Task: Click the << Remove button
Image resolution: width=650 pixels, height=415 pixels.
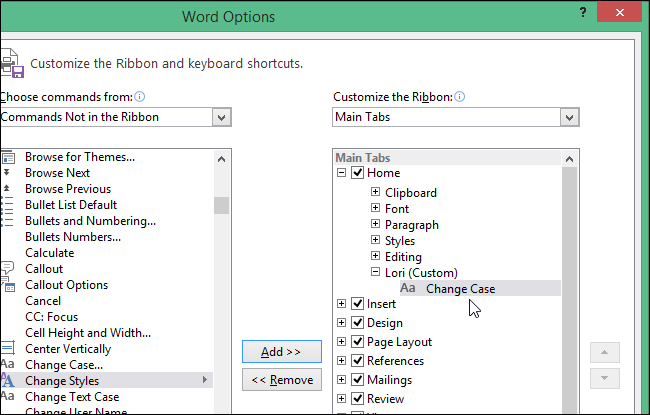Action: coord(282,380)
